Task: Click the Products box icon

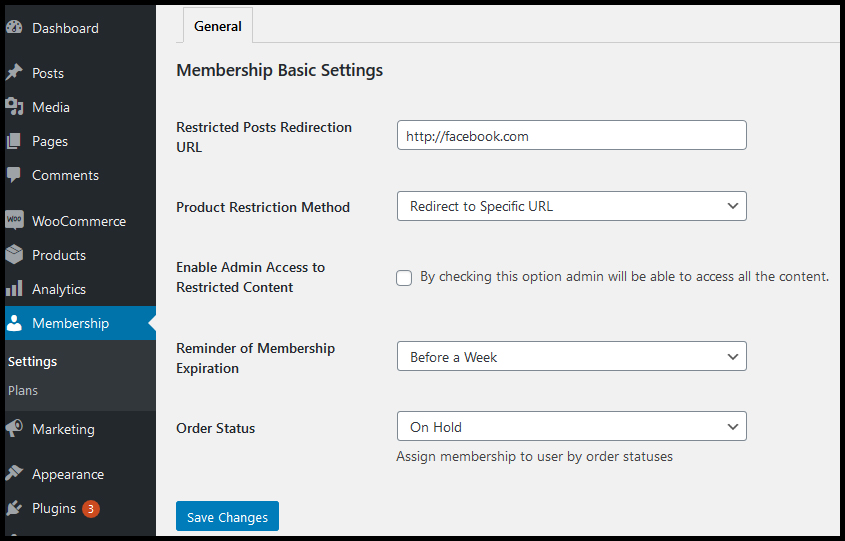Action: 15,254
